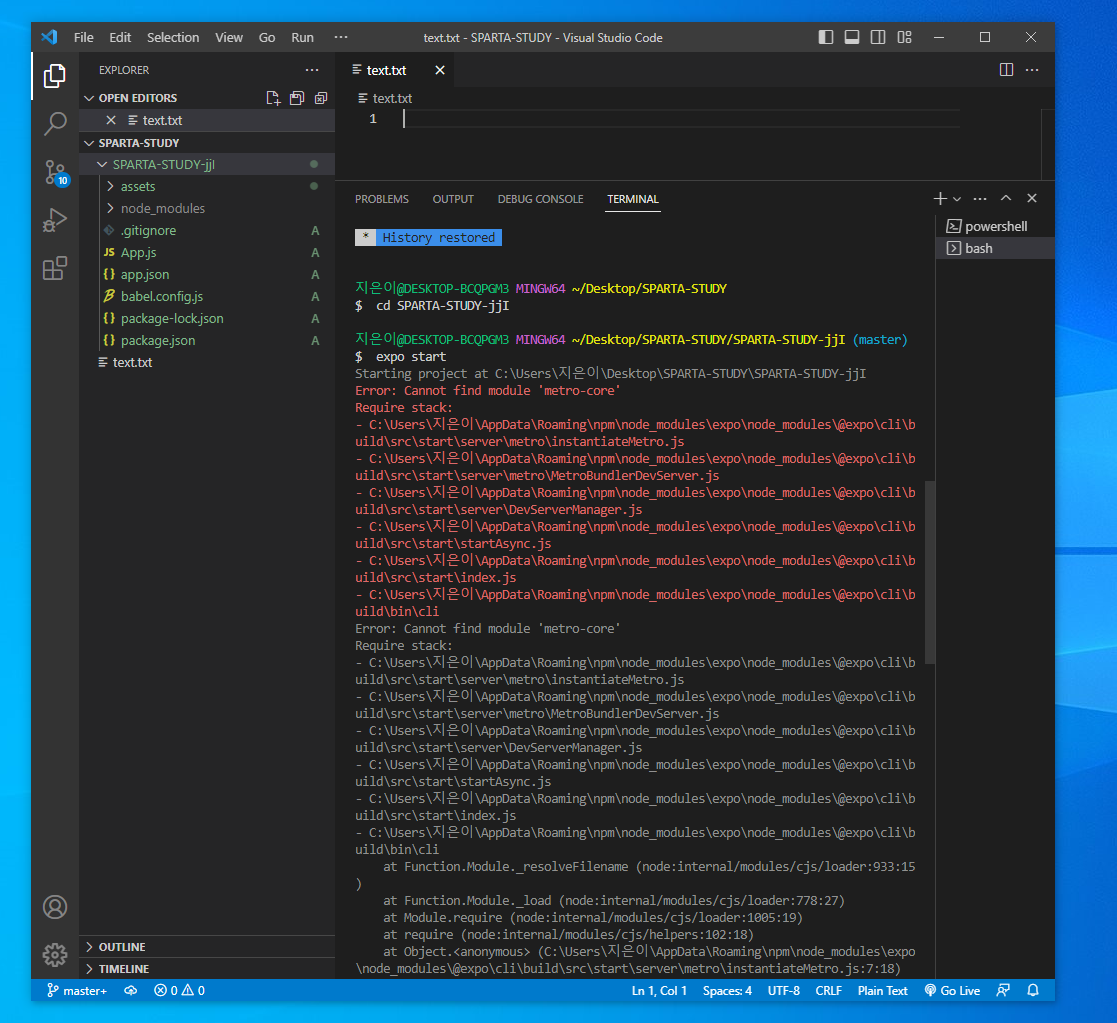Open the Selection menu
Viewport: 1117px width, 1023px height.
[173, 37]
